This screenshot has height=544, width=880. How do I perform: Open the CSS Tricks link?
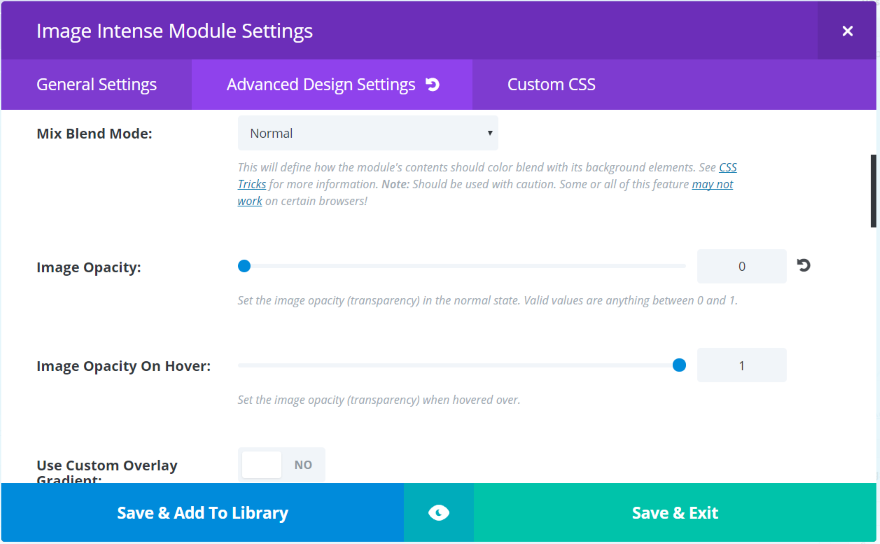pos(727,168)
